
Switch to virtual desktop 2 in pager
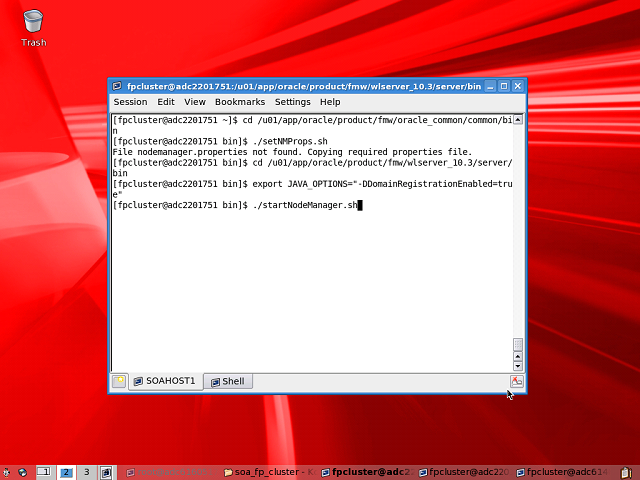(65, 472)
